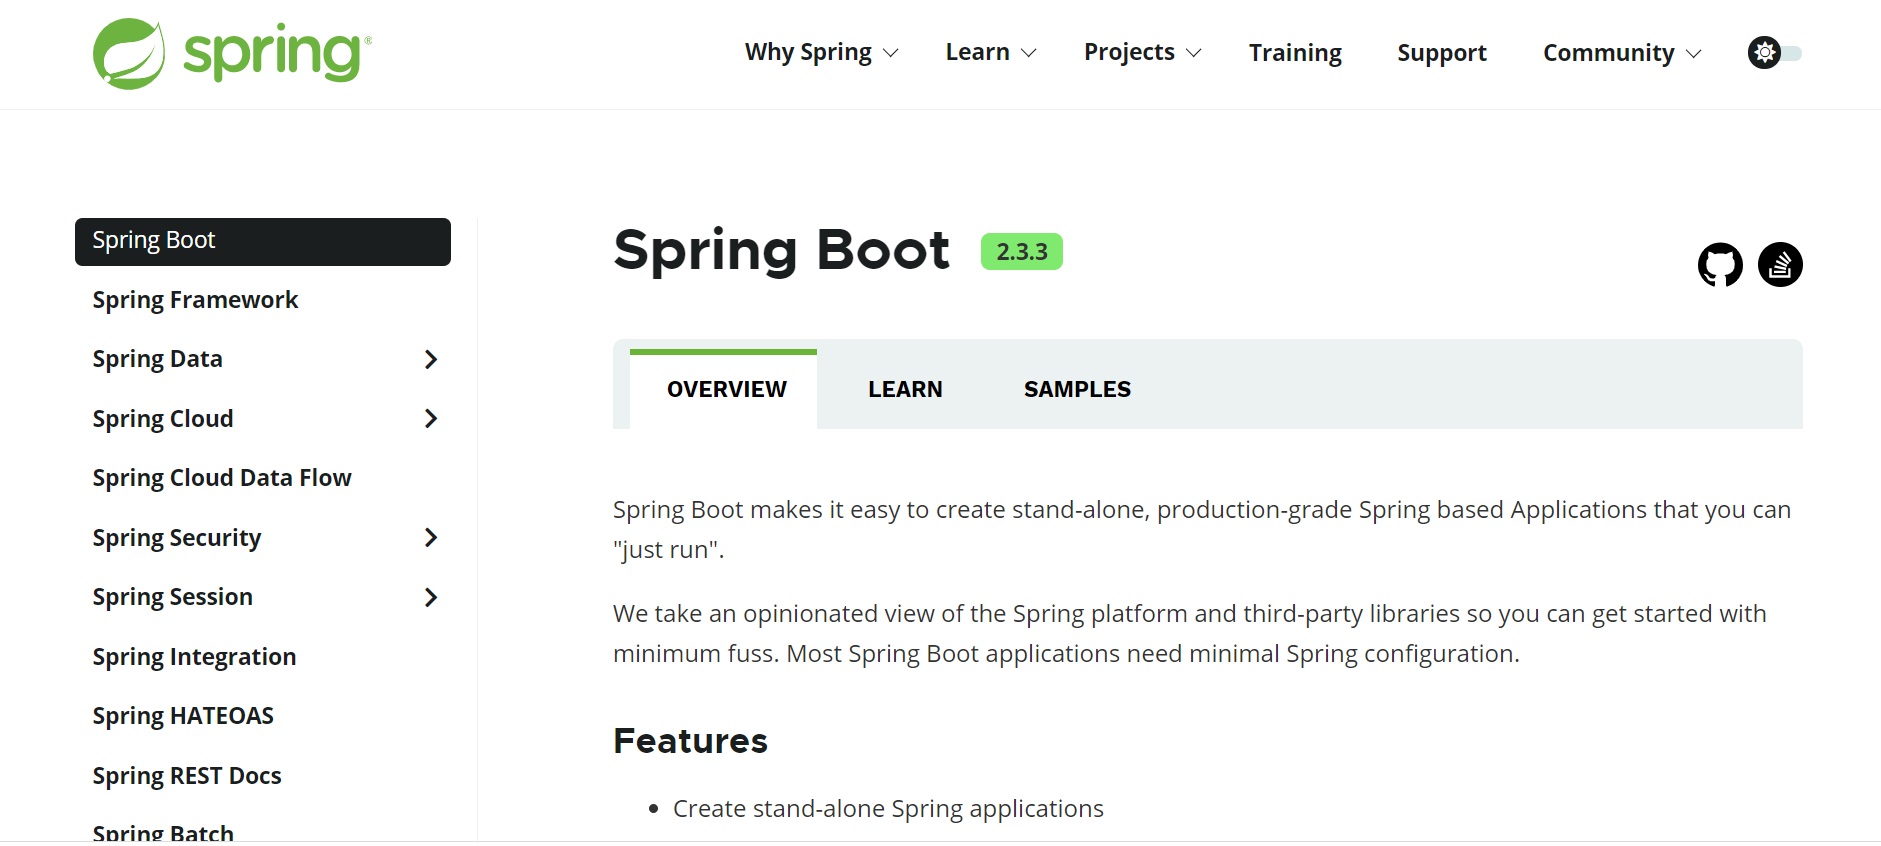Go to the Support page
Screen dimensions: 1881x846
pyautogui.click(x=1441, y=53)
